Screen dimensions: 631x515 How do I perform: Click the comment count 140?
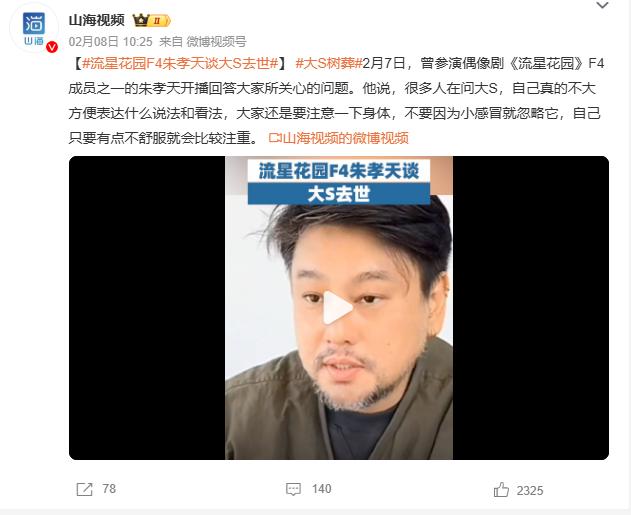pos(322,489)
